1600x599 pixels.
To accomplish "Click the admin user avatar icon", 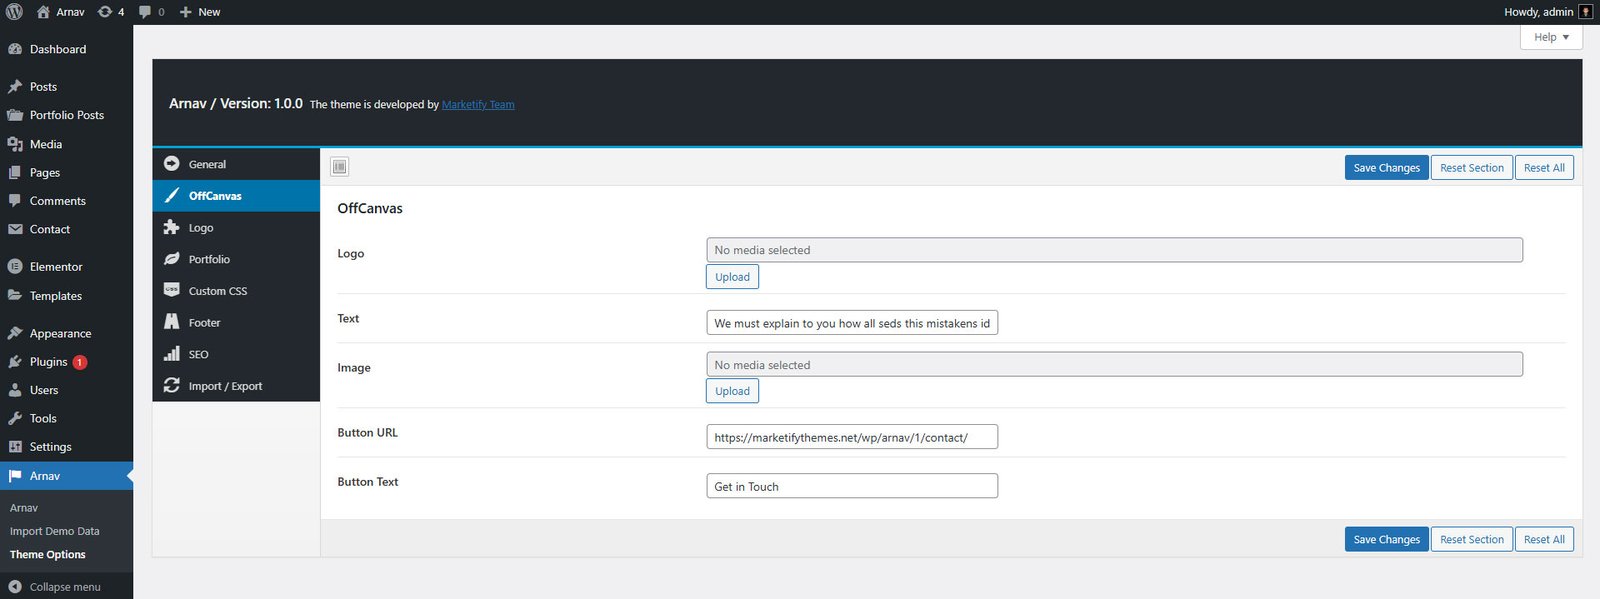I will (1585, 12).
